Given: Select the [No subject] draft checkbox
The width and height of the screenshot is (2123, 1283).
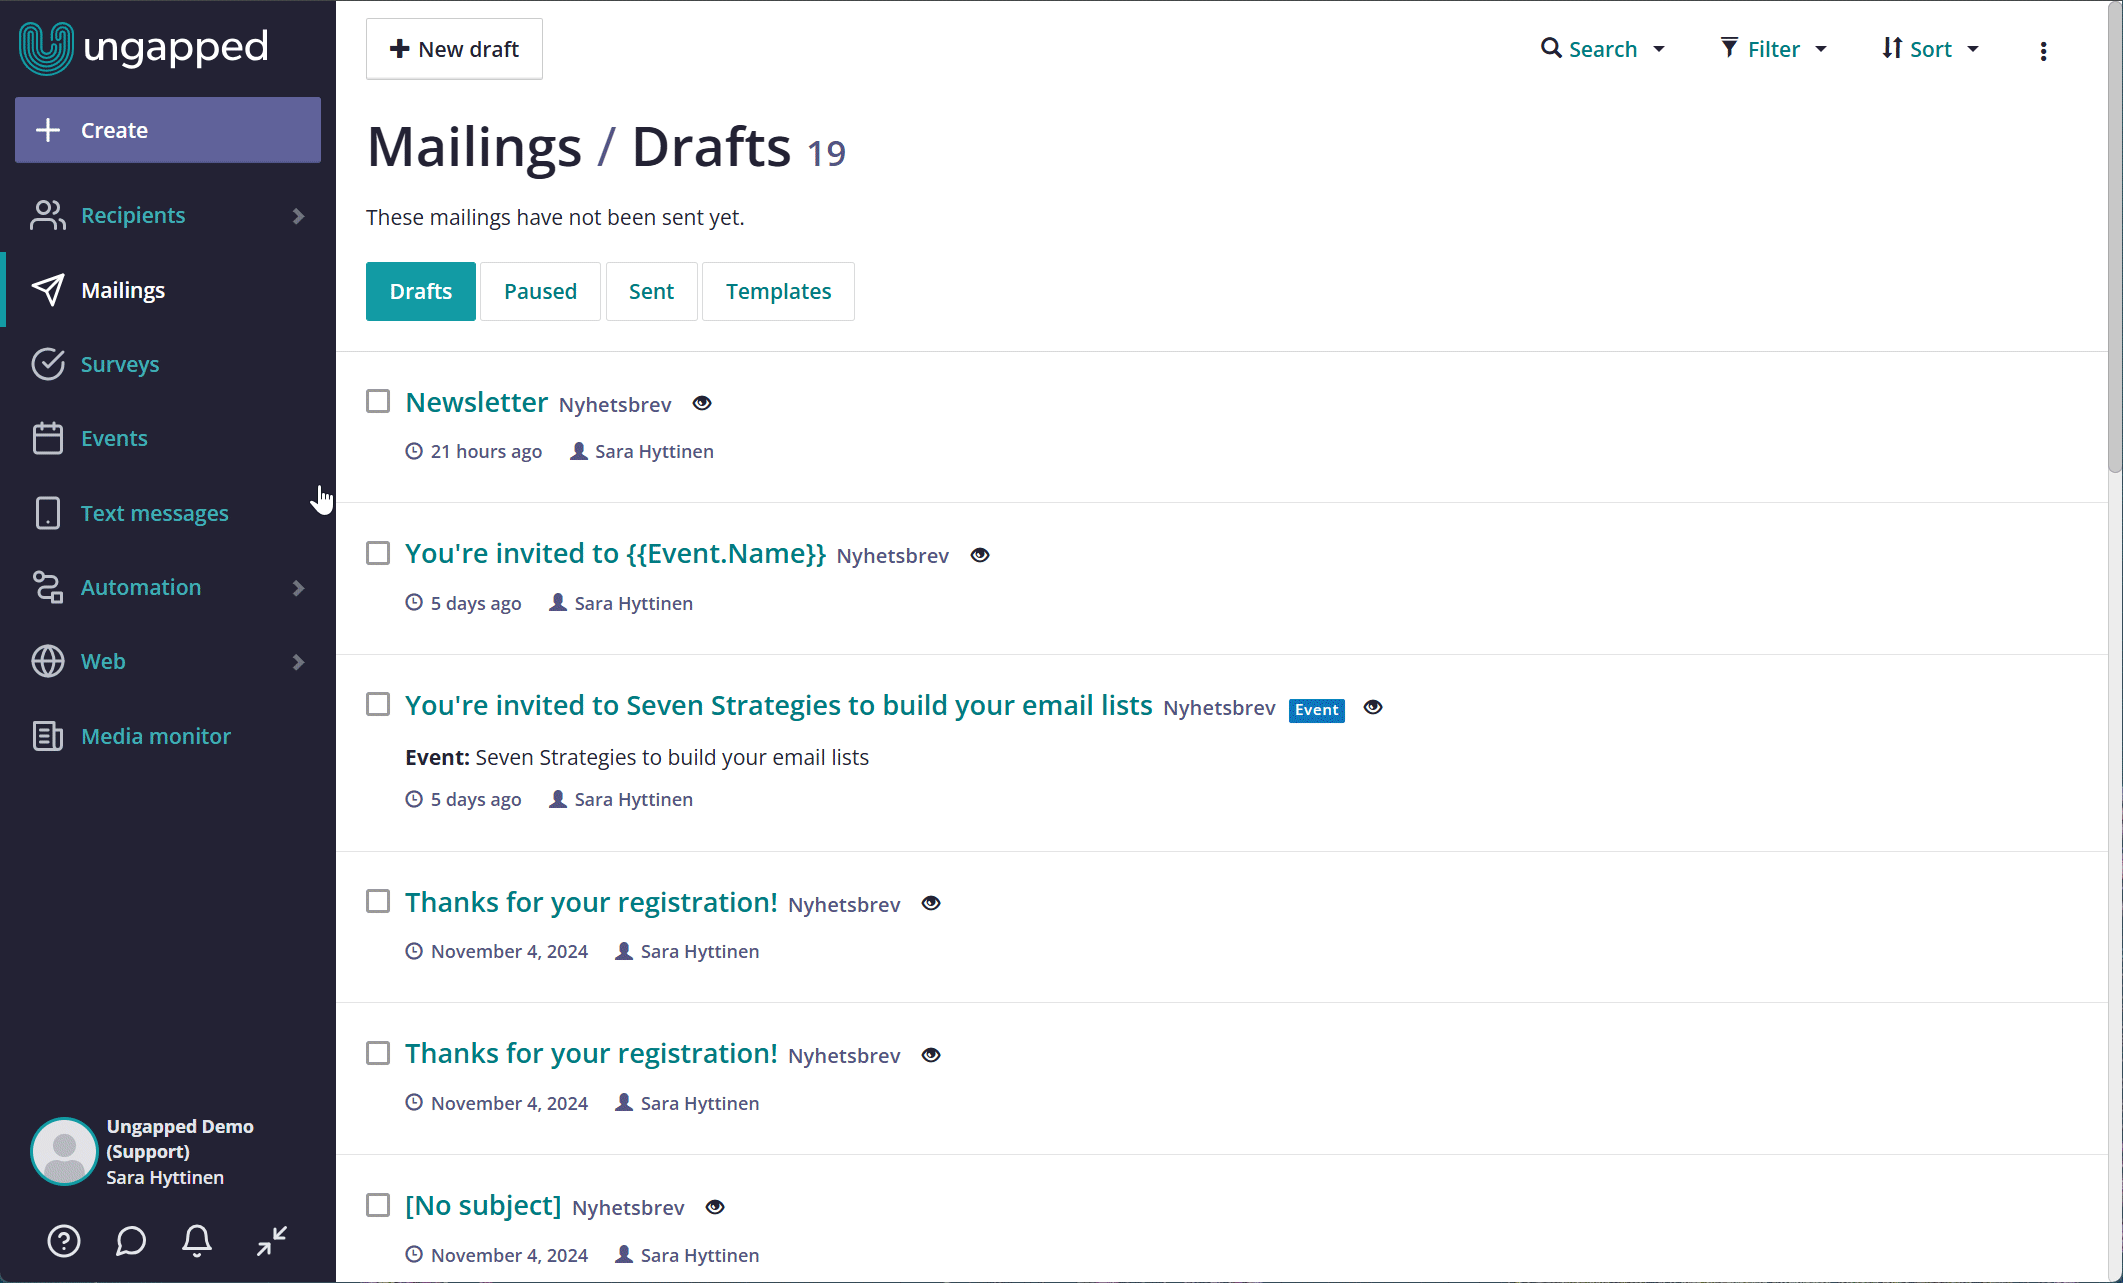Looking at the screenshot, I should [x=378, y=1205].
